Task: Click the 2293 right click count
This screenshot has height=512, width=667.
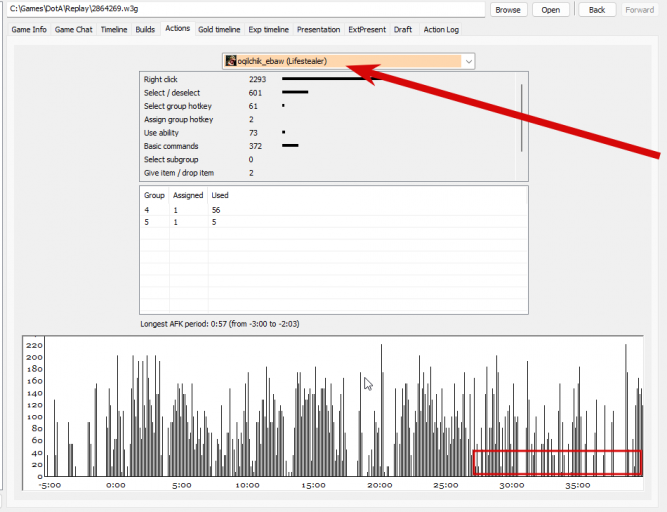Action: 257,79
